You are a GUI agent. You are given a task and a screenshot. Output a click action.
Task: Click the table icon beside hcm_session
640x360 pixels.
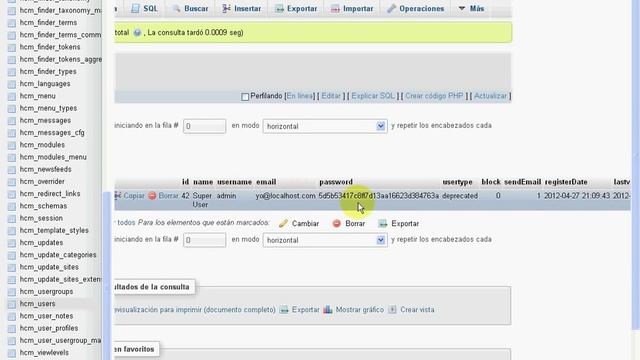[12, 219]
